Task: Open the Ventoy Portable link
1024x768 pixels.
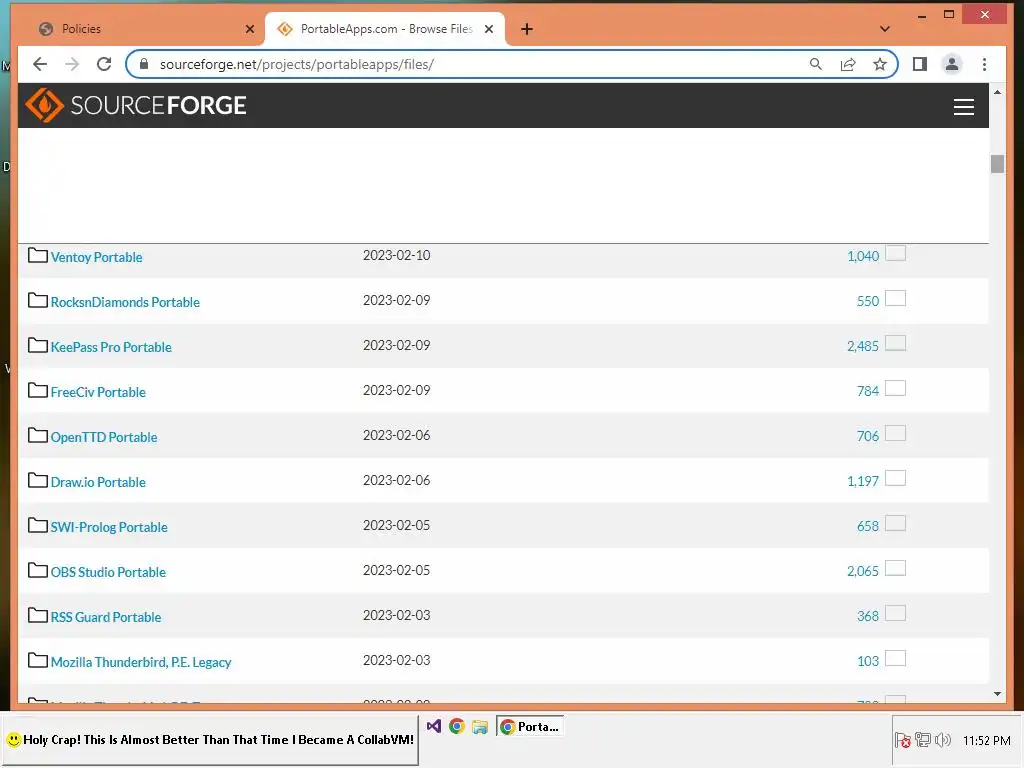Action: (96, 257)
